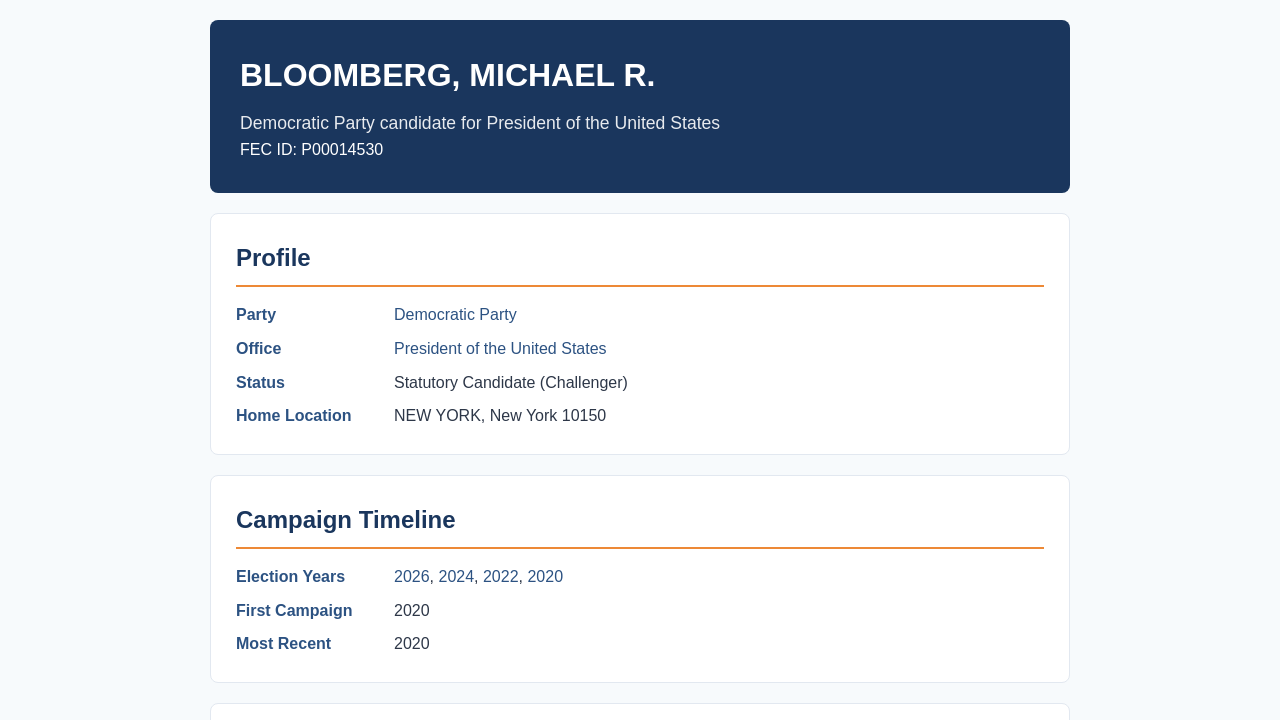This screenshot has width=1280, height=720.
Task: Click the NEW YORK, New York 10150 location
Action: tap(500, 416)
